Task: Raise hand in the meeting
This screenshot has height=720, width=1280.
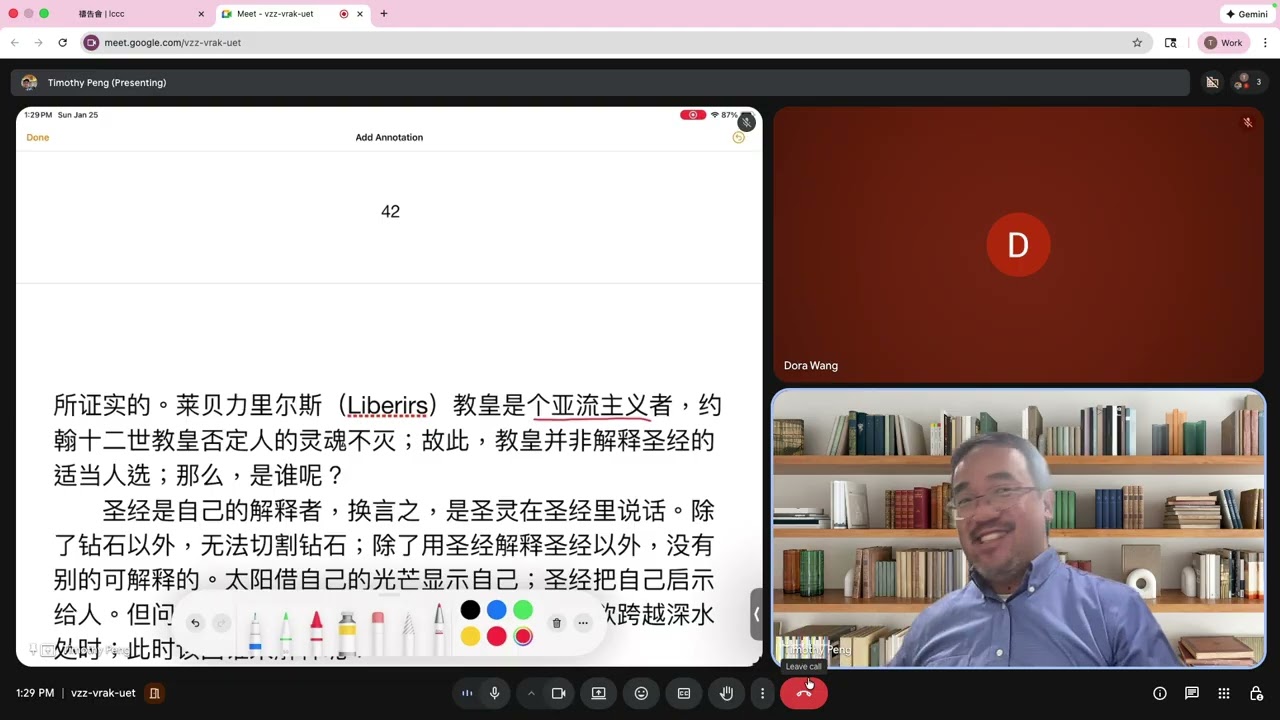Action: pyautogui.click(x=727, y=693)
